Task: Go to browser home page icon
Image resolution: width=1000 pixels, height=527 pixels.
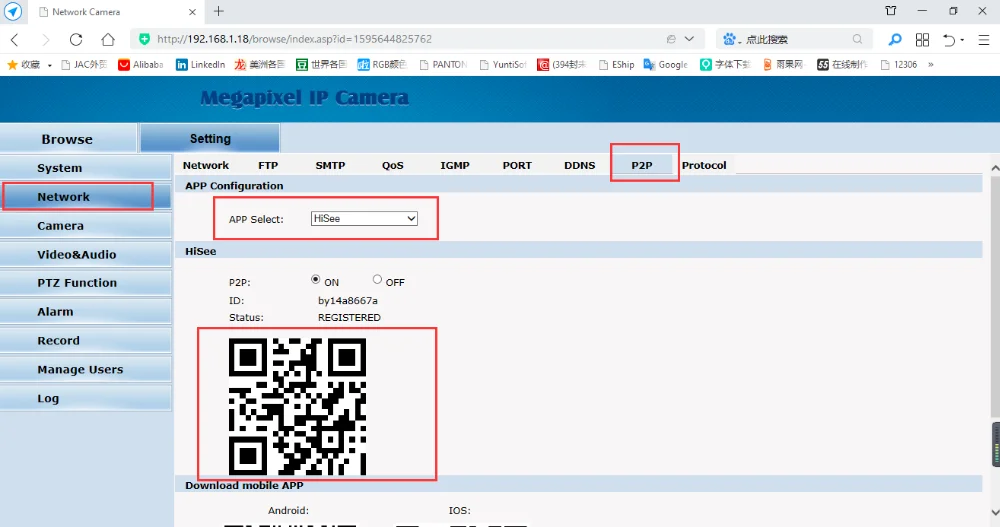Action: (x=108, y=40)
